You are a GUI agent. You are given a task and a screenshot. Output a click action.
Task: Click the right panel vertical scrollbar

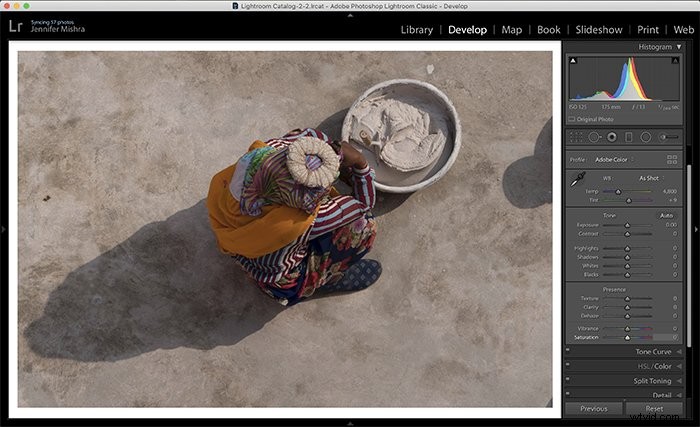(689, 255)
